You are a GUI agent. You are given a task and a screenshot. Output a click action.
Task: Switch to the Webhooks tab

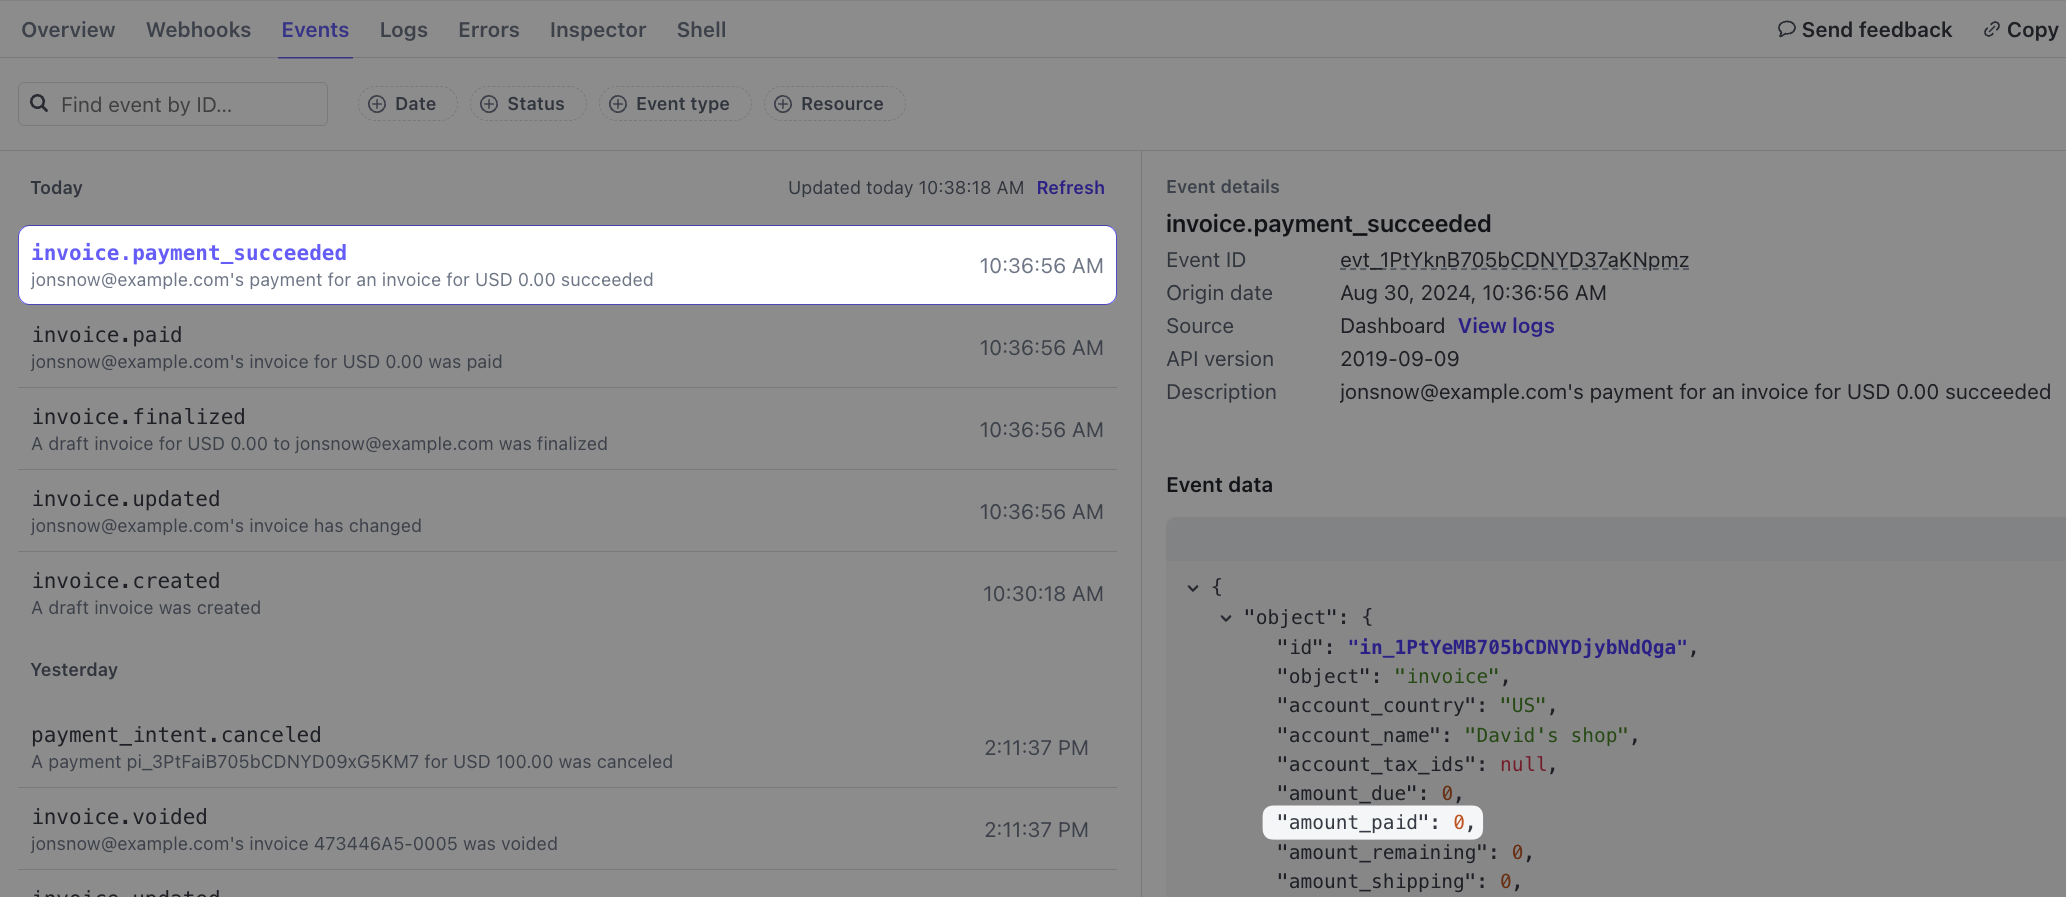click(198, 30)
